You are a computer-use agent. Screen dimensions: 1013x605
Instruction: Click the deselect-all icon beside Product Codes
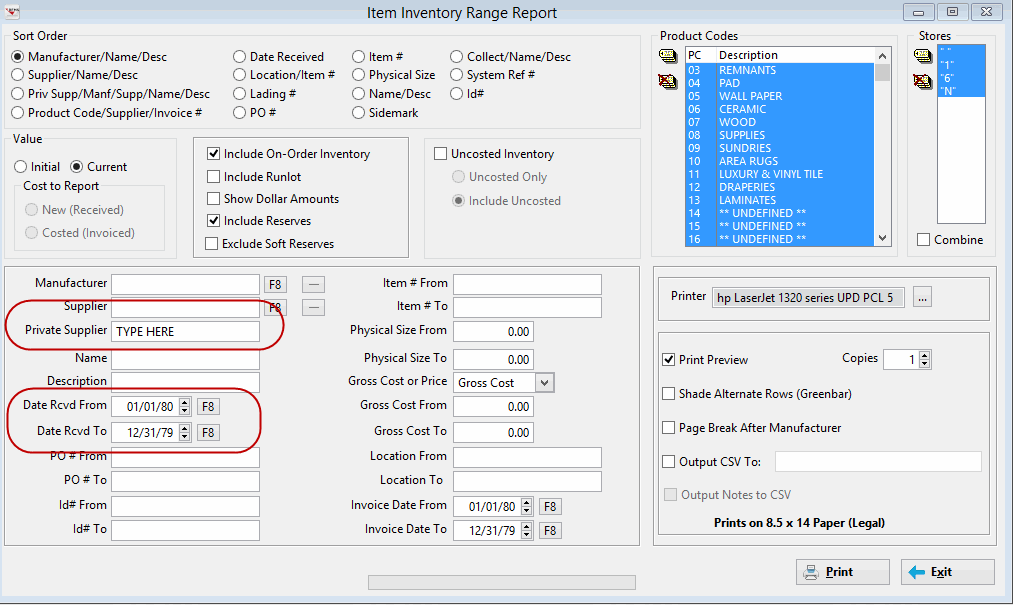[x=667, y=81]
